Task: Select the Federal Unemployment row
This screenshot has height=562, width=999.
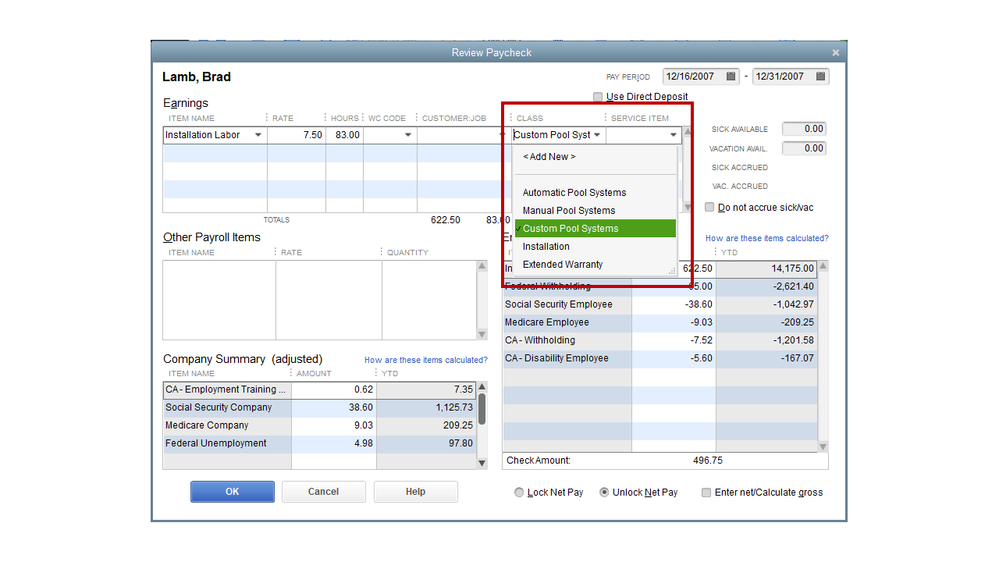Action: 320,443
